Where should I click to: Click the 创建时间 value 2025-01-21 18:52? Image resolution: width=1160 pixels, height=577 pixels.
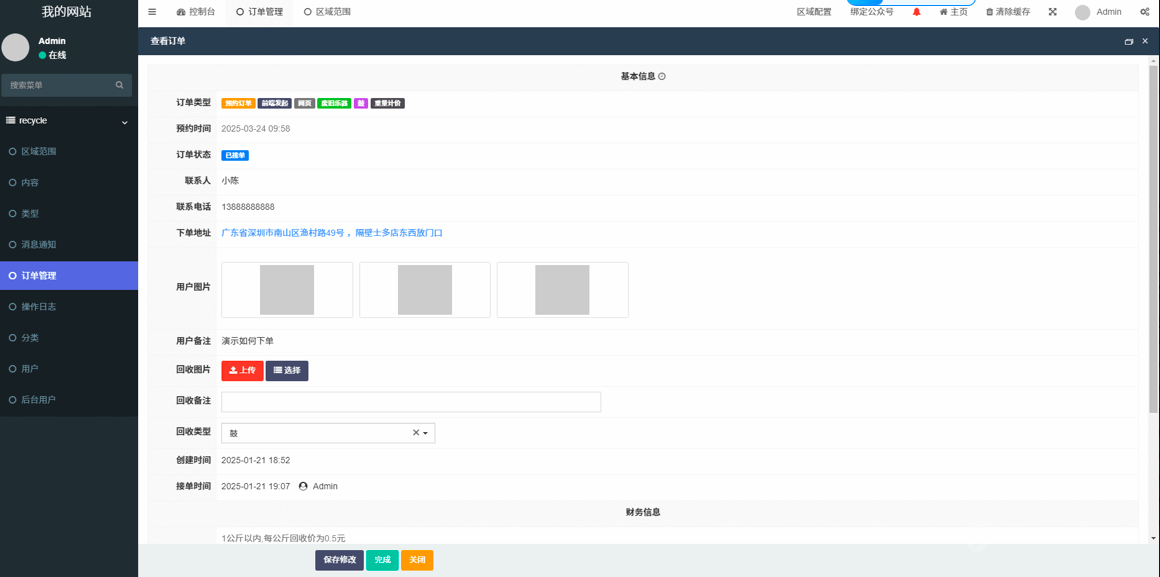pyautogui.click(x=256, y=460)
